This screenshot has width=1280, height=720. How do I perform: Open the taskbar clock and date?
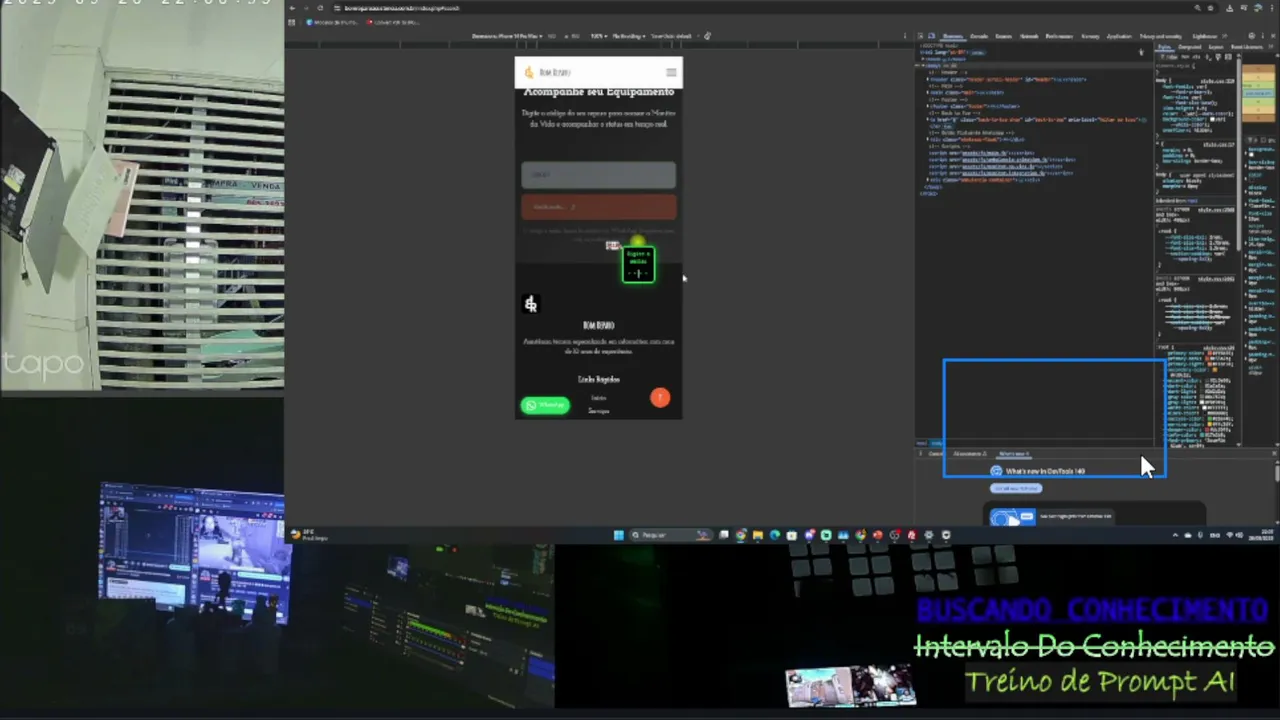[1259, 535]
